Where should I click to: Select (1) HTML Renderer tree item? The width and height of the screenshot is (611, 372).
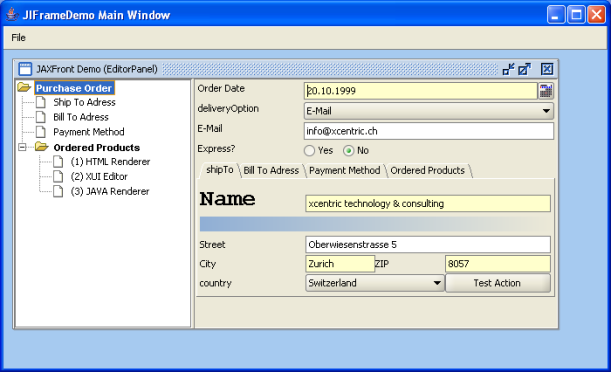click(110, 162)
